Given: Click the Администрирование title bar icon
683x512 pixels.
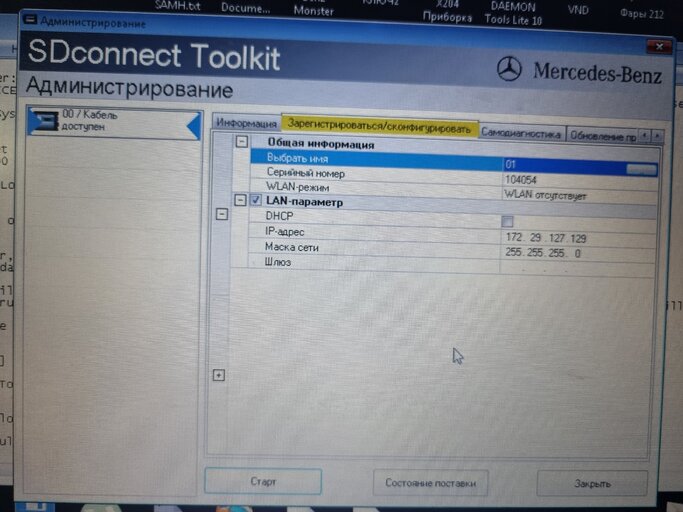Looking at the screenshot, I should (x=30, y=20).
